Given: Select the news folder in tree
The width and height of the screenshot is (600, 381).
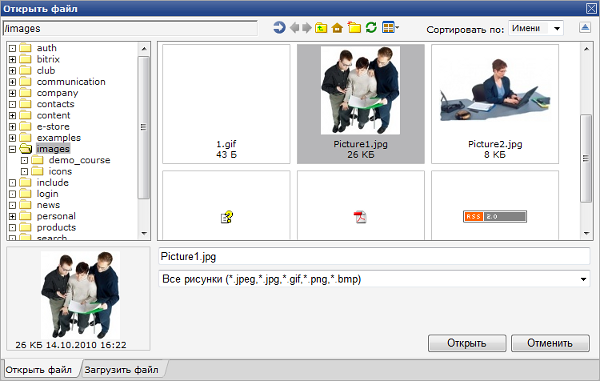Looking at the screenshot, I should tap(48, 205).
